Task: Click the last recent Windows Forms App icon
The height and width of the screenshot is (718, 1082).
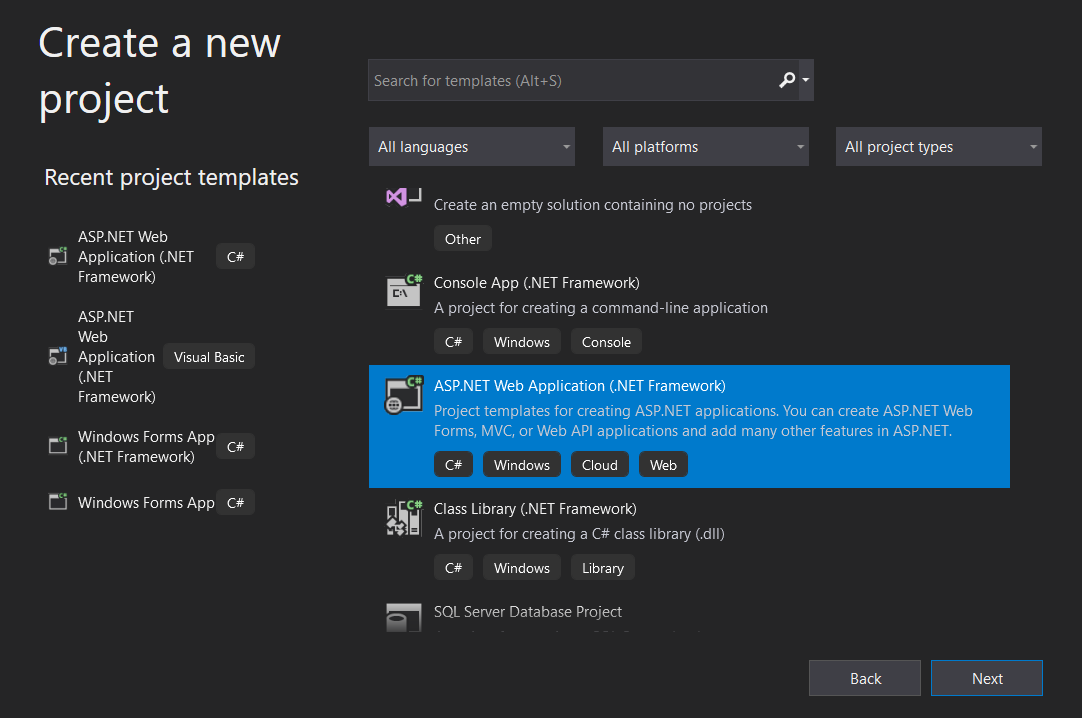Action: (58, 501)
